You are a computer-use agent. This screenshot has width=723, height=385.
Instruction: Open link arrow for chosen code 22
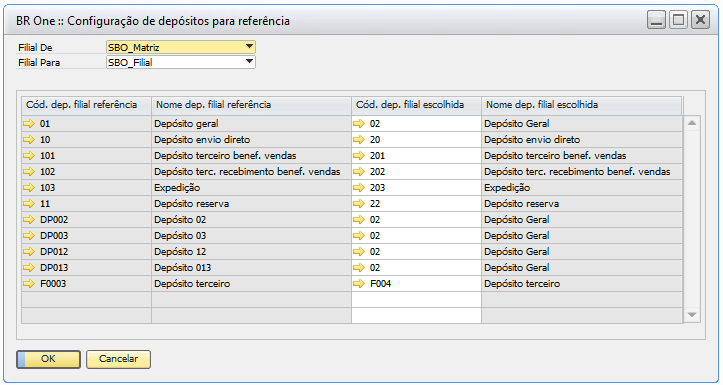[x=359, y=204]
